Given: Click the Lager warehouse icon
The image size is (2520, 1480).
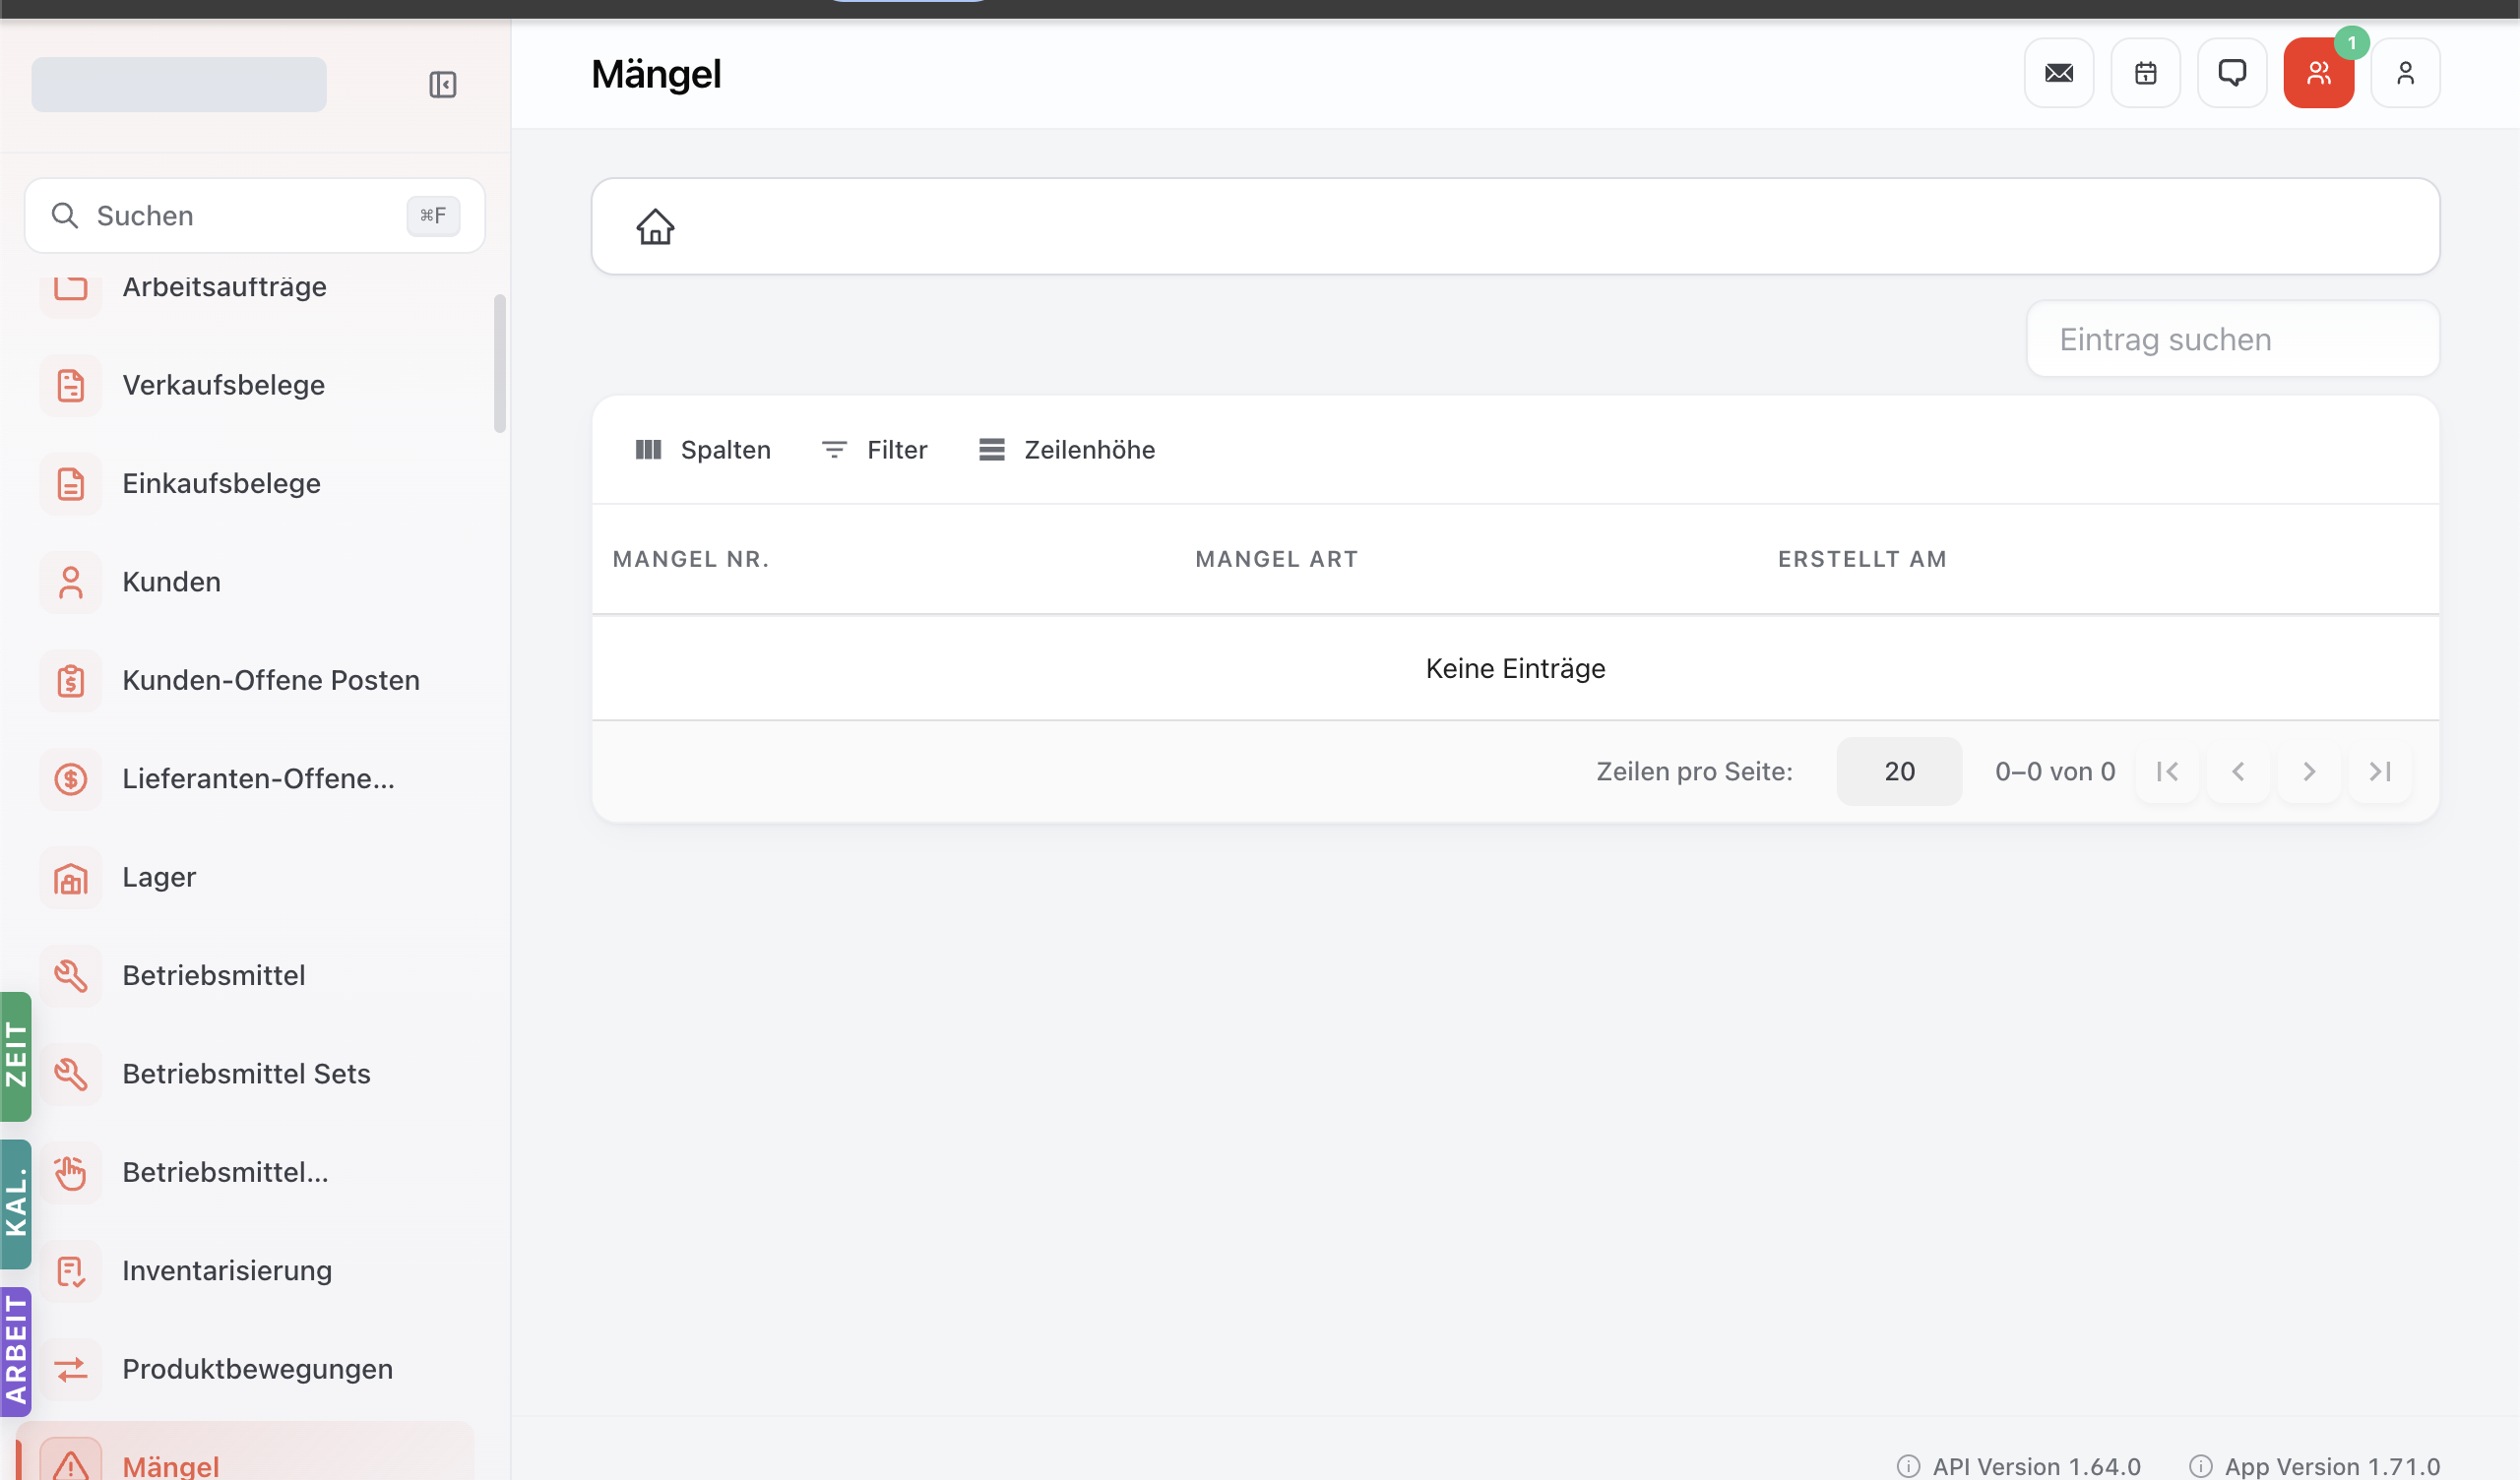Looking at the screenshot, I should click(x=71, y=877).
